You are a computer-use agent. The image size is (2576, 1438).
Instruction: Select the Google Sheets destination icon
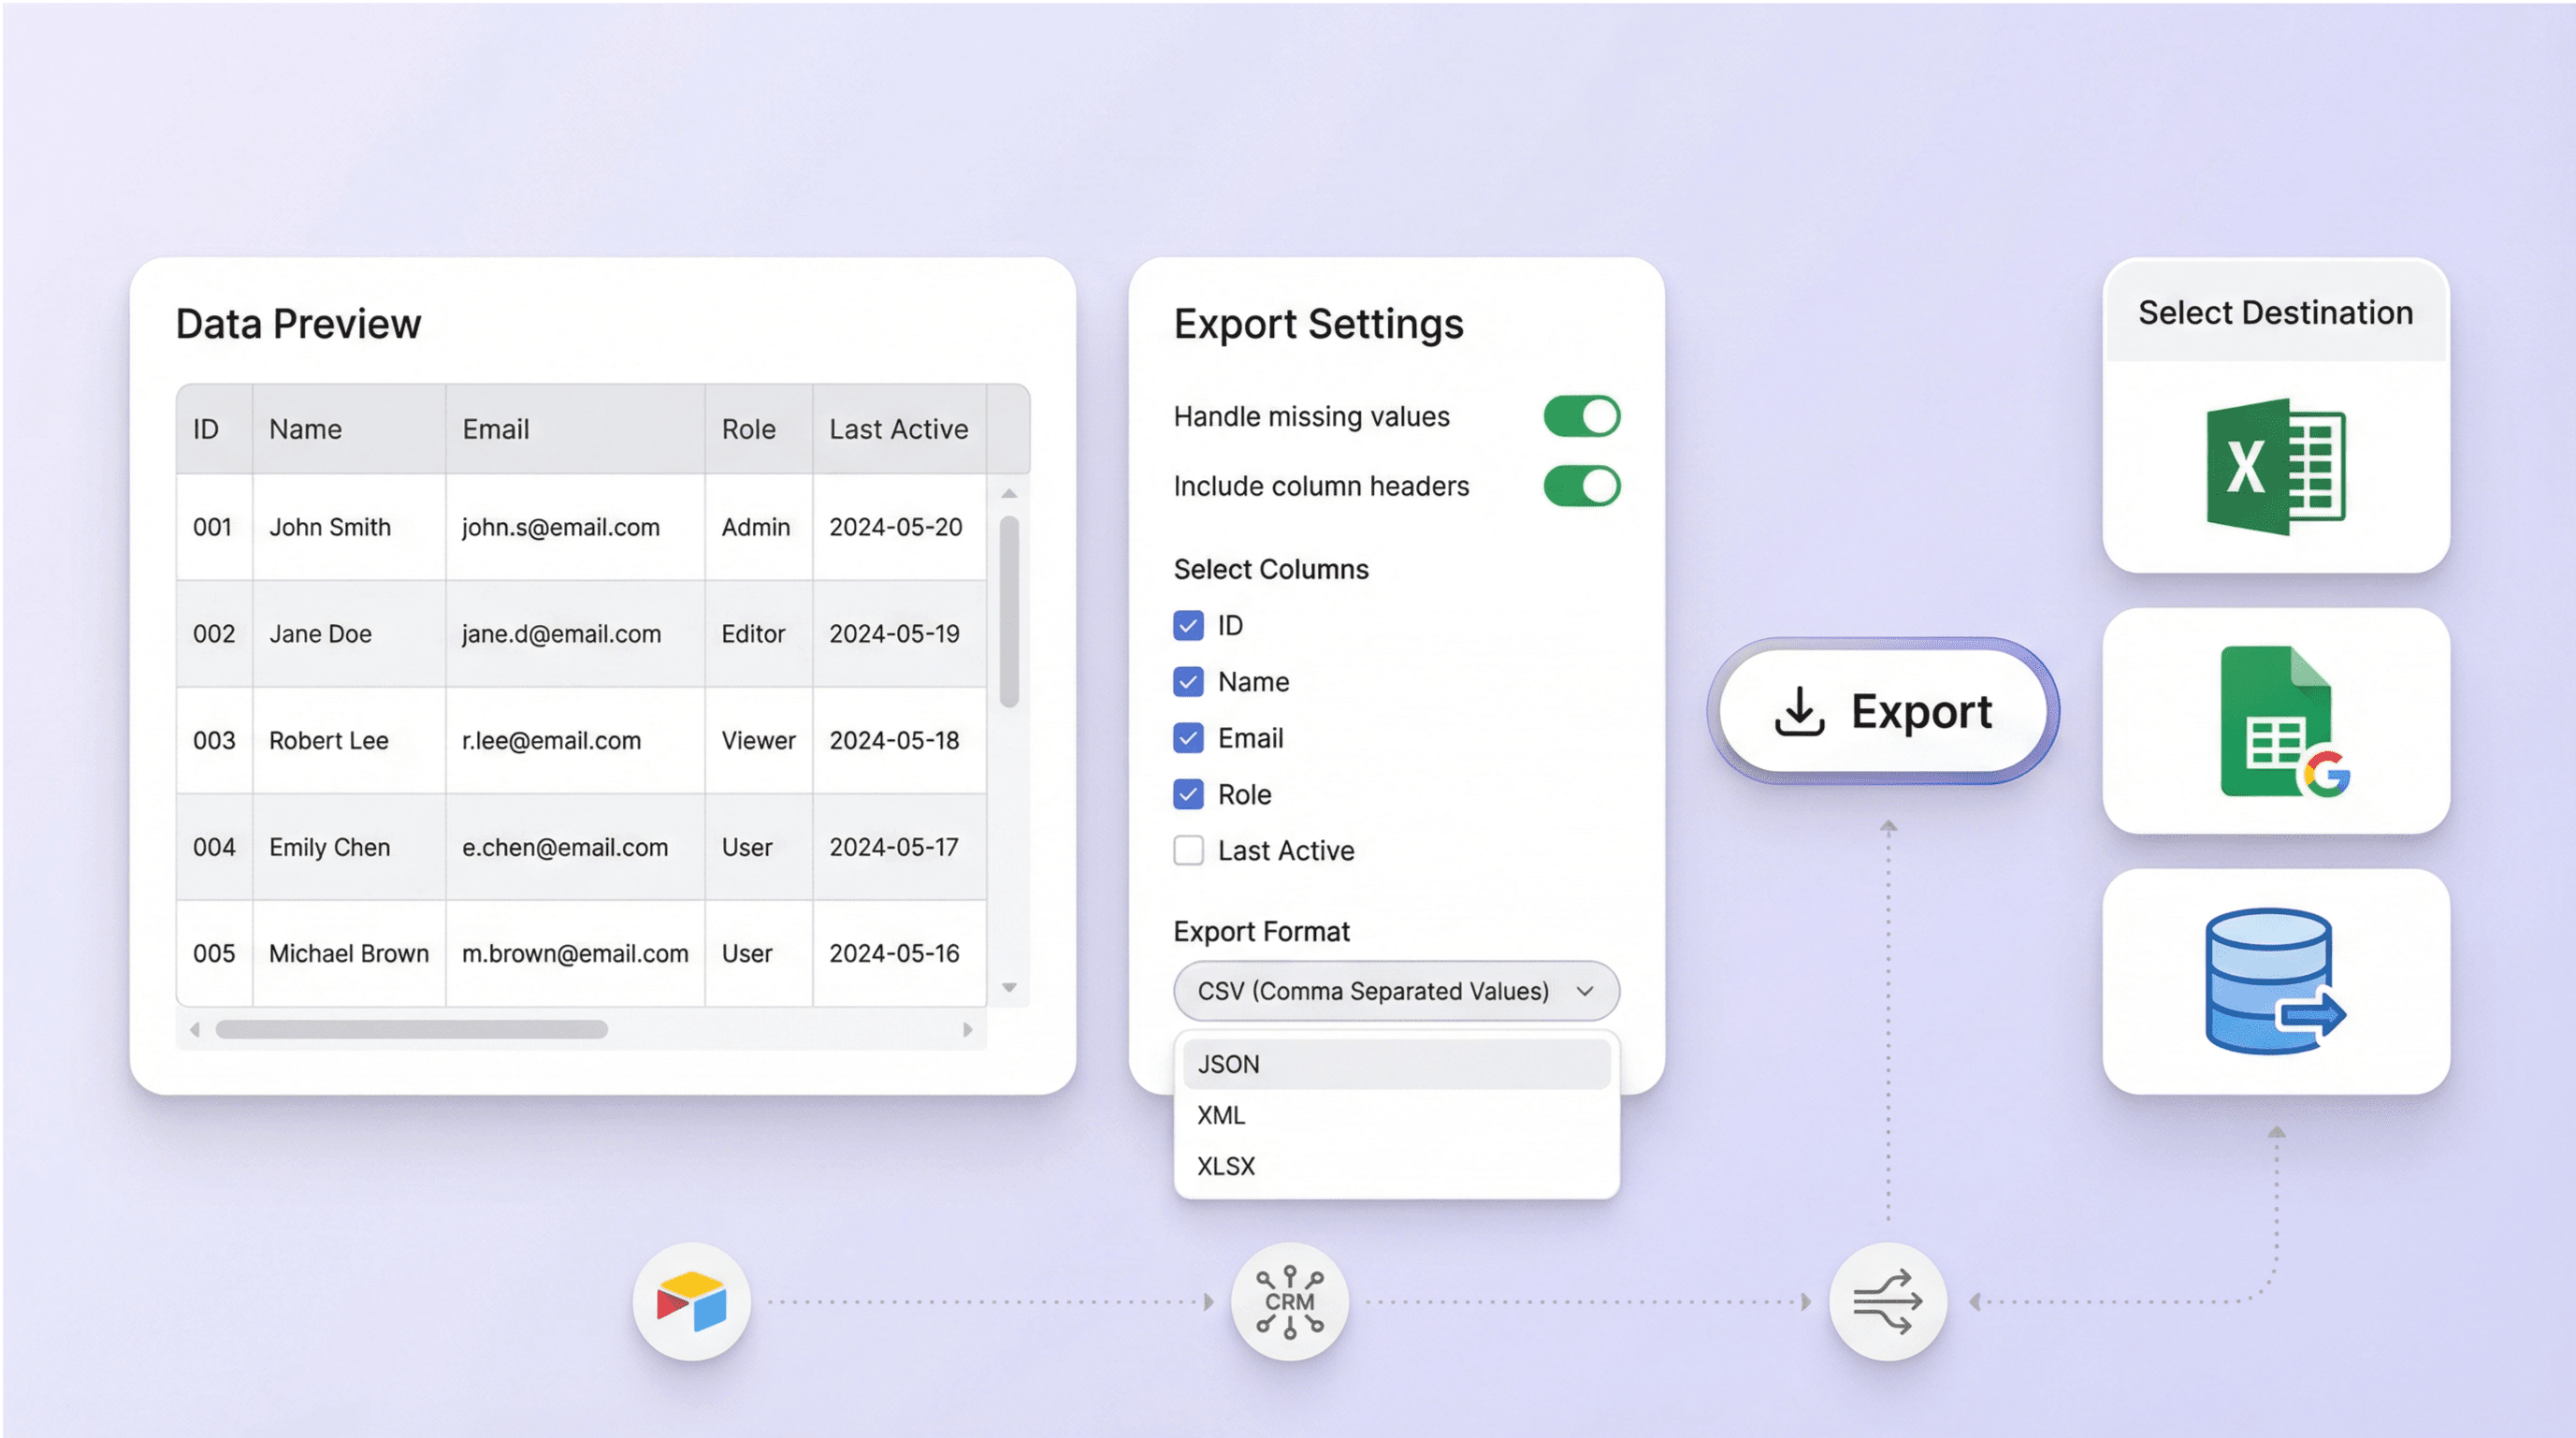click(2275, 722)
